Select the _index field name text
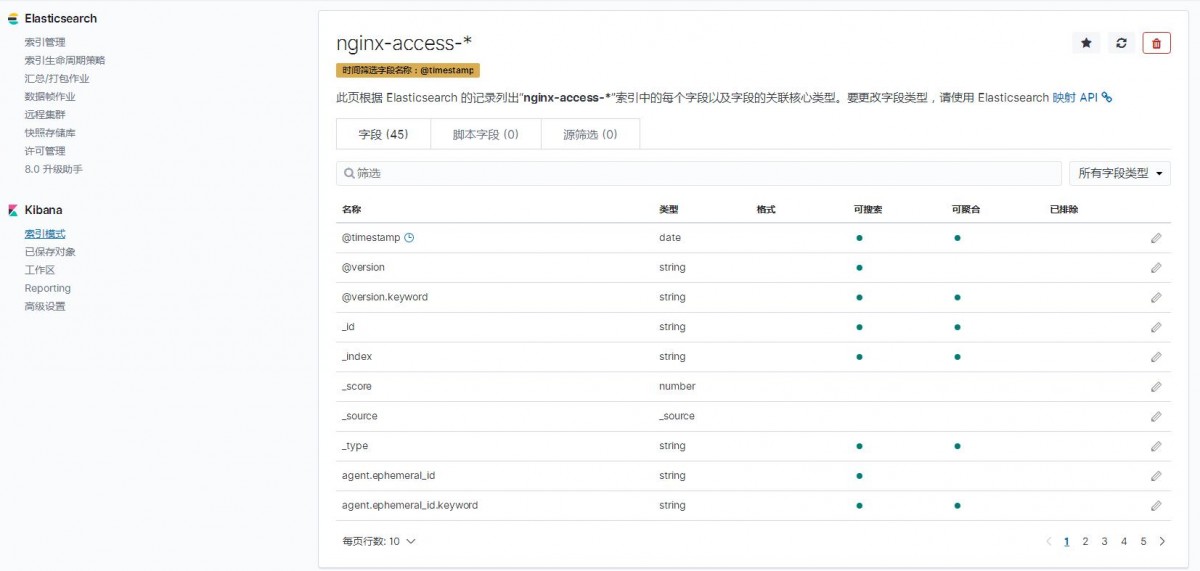 point(357,357)
